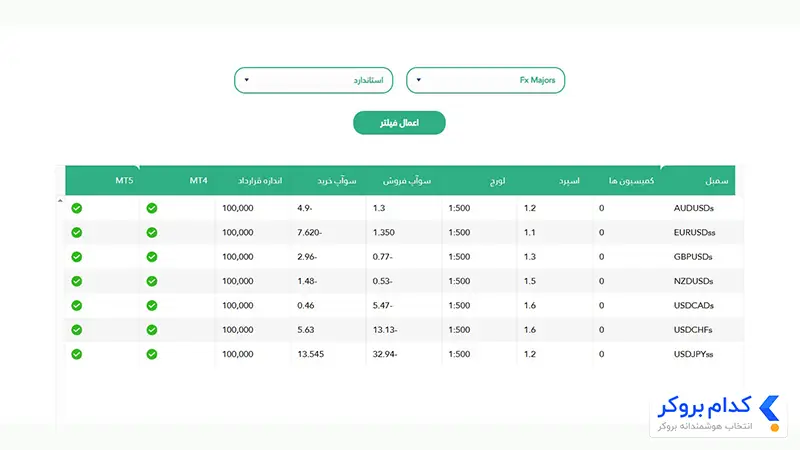Screen dimensions: 800x450
Task: Select the USDJPYss symbol cell
Action: 693,354
